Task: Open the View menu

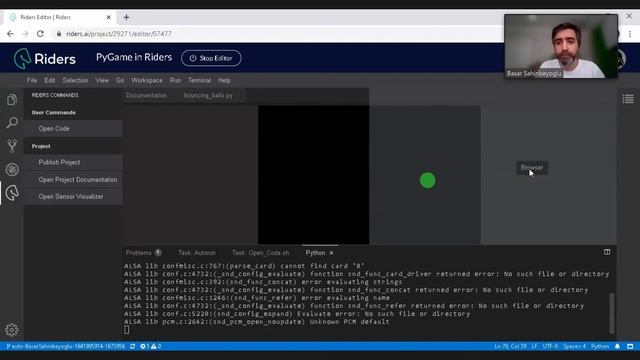Action: (x=102, y=80)
